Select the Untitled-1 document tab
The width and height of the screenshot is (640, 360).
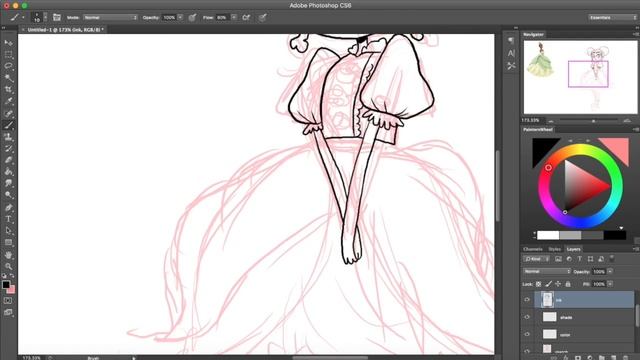[65, 30]
